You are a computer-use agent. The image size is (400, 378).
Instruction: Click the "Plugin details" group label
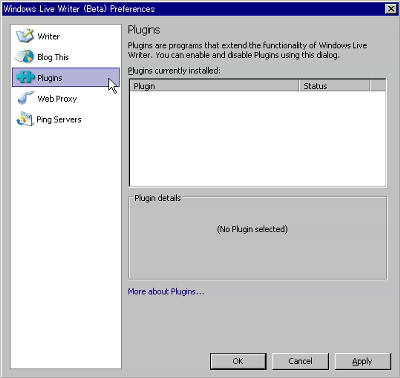click(x=157, y=198)
